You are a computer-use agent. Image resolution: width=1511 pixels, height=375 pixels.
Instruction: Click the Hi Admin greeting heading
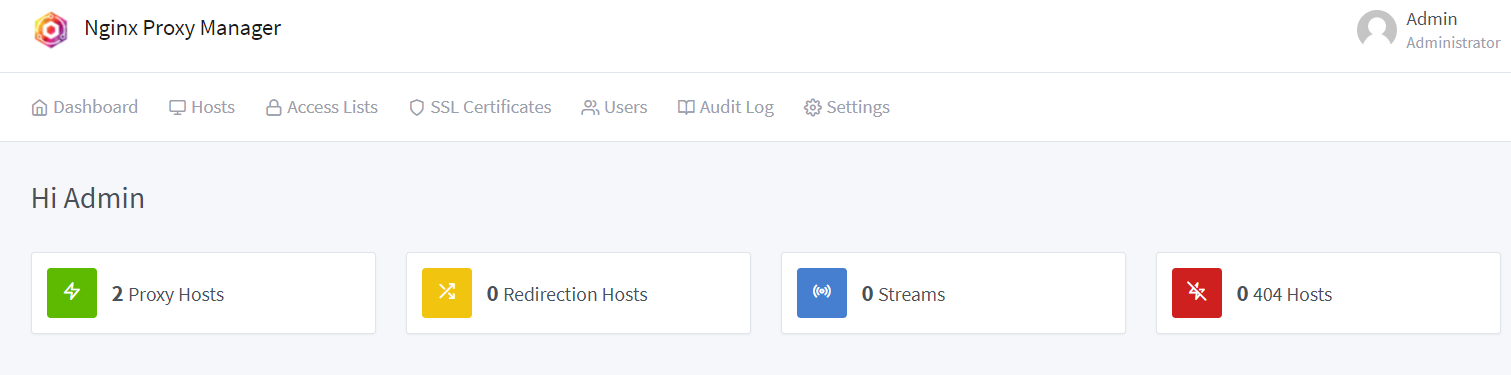pos(88,198)
